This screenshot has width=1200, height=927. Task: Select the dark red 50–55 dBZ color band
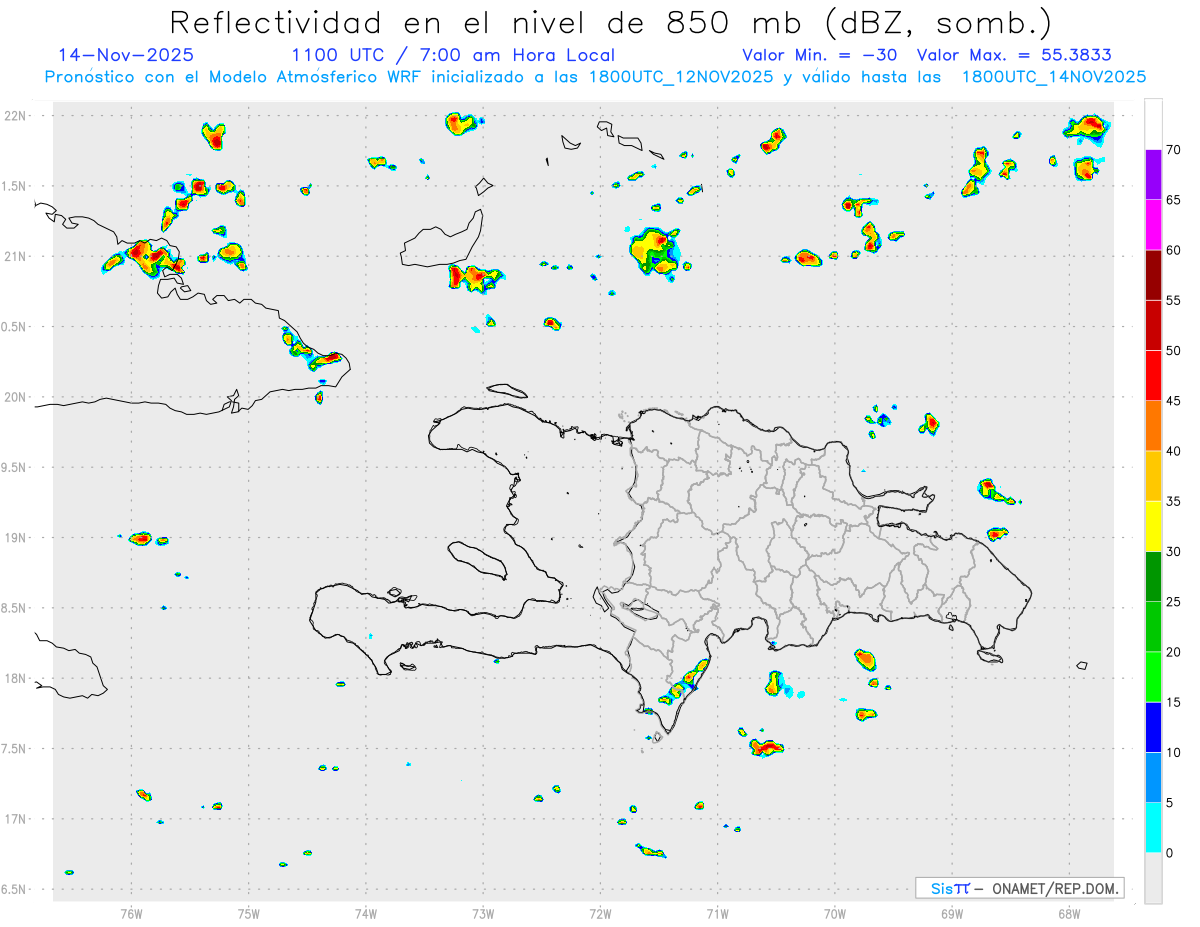click(1153, 325)
